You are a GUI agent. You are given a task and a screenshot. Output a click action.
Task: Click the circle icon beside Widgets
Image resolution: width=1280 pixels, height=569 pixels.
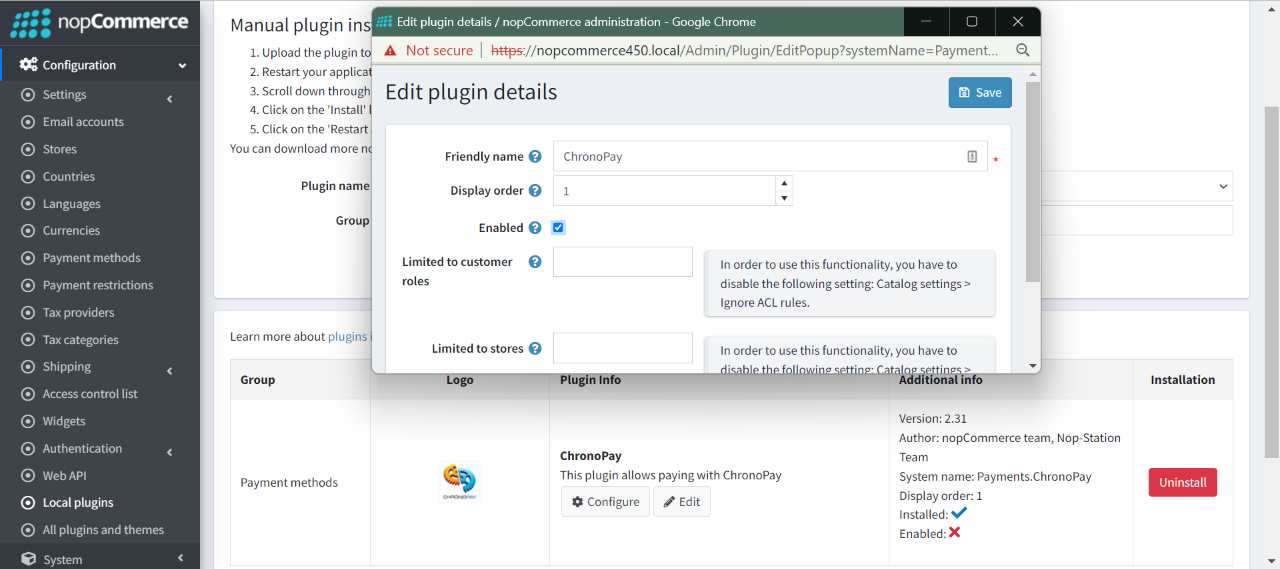28,422
